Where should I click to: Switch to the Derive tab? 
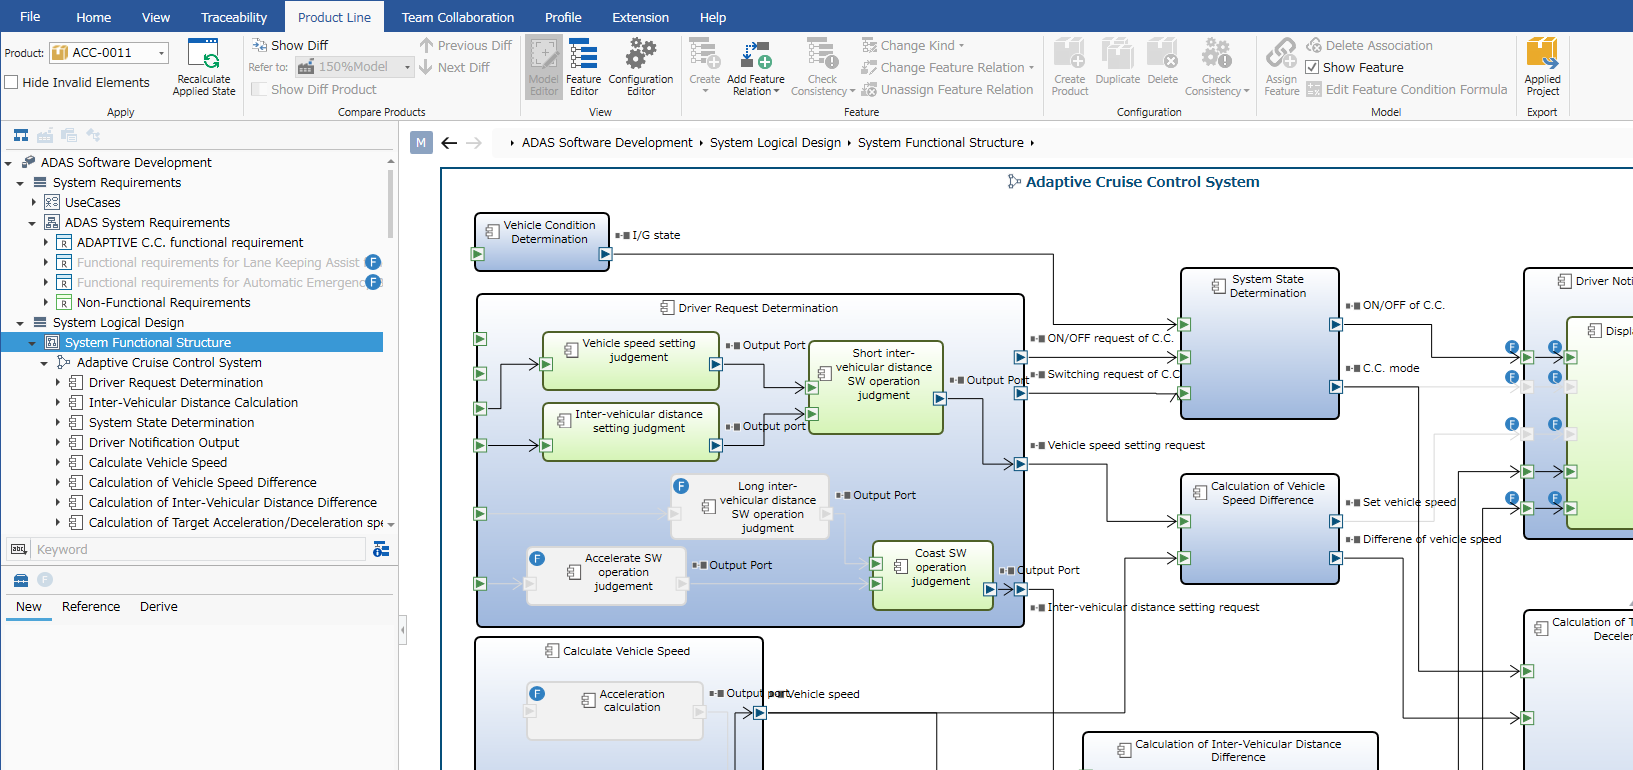tap(159, 607)
